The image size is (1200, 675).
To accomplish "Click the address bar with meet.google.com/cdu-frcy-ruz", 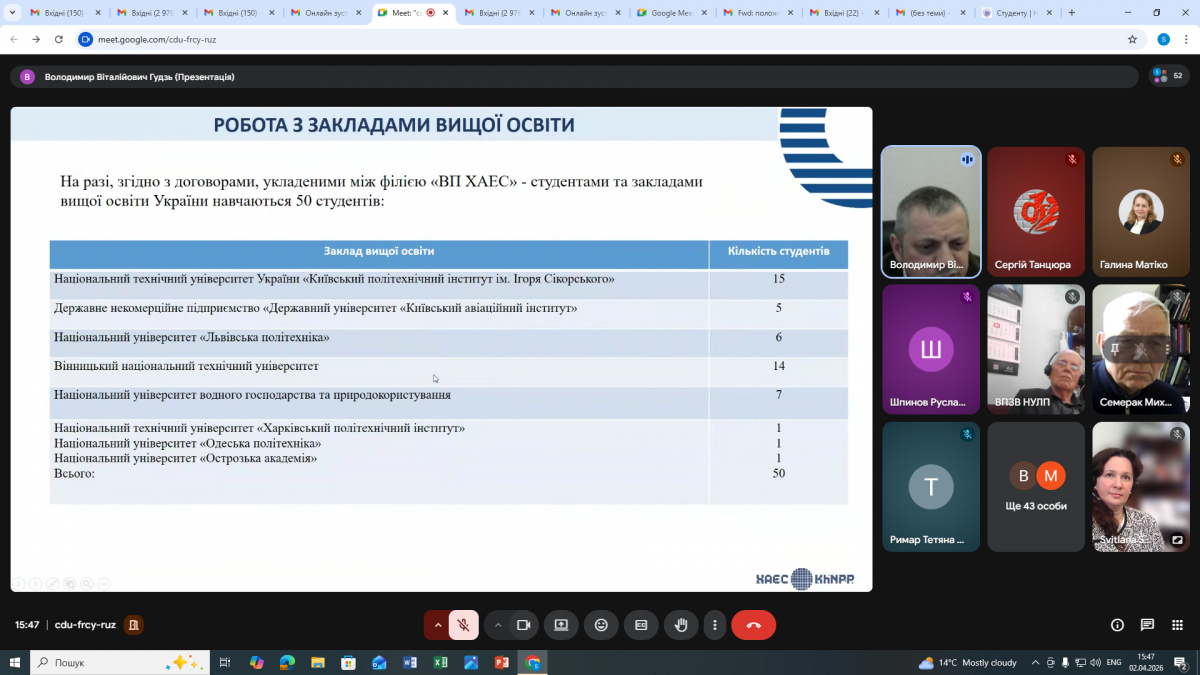I will pyautogui.click(x=600, y=39).
